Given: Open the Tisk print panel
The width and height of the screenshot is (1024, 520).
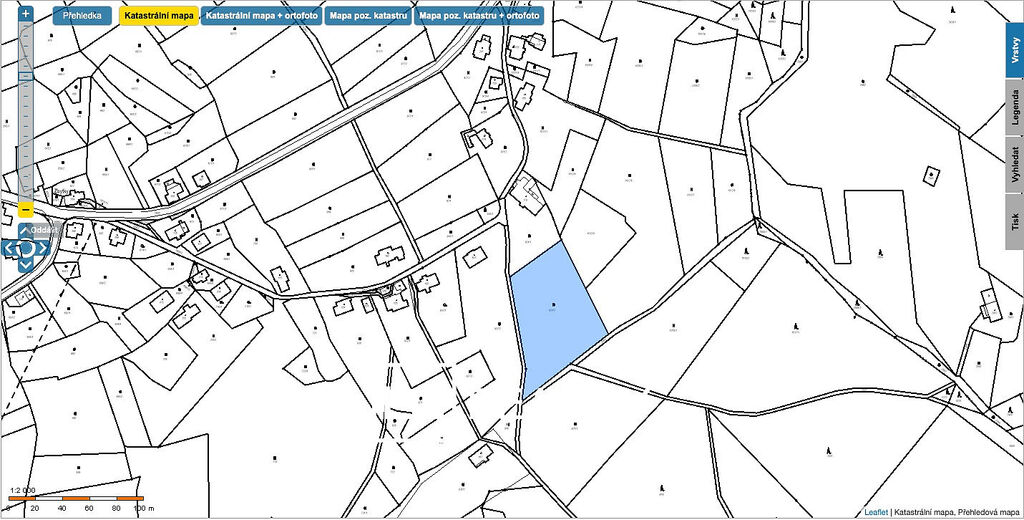Looking at the screenshot, I should pos(1014,222).
